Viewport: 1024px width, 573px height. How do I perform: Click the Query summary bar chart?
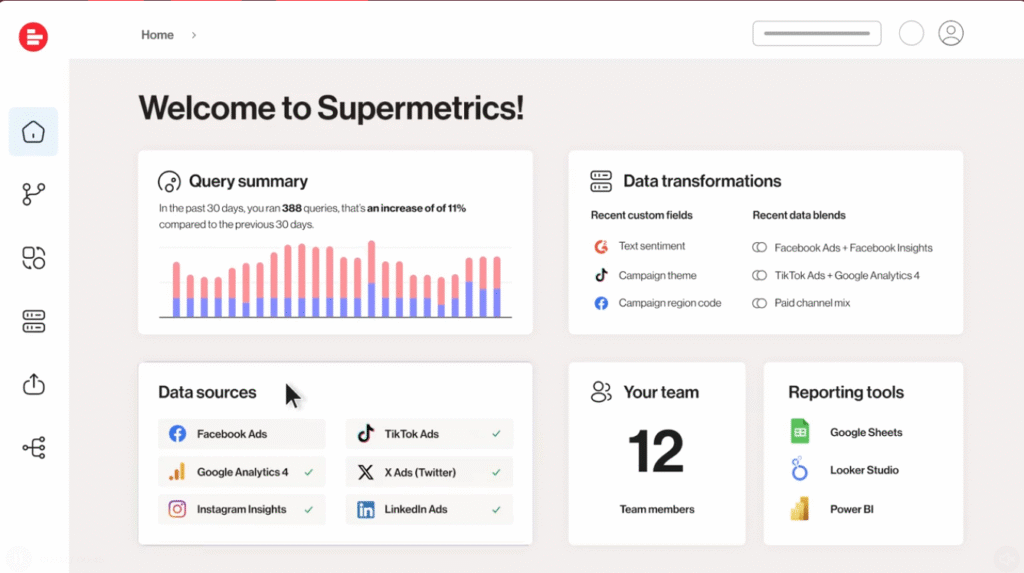click(335, 280)
